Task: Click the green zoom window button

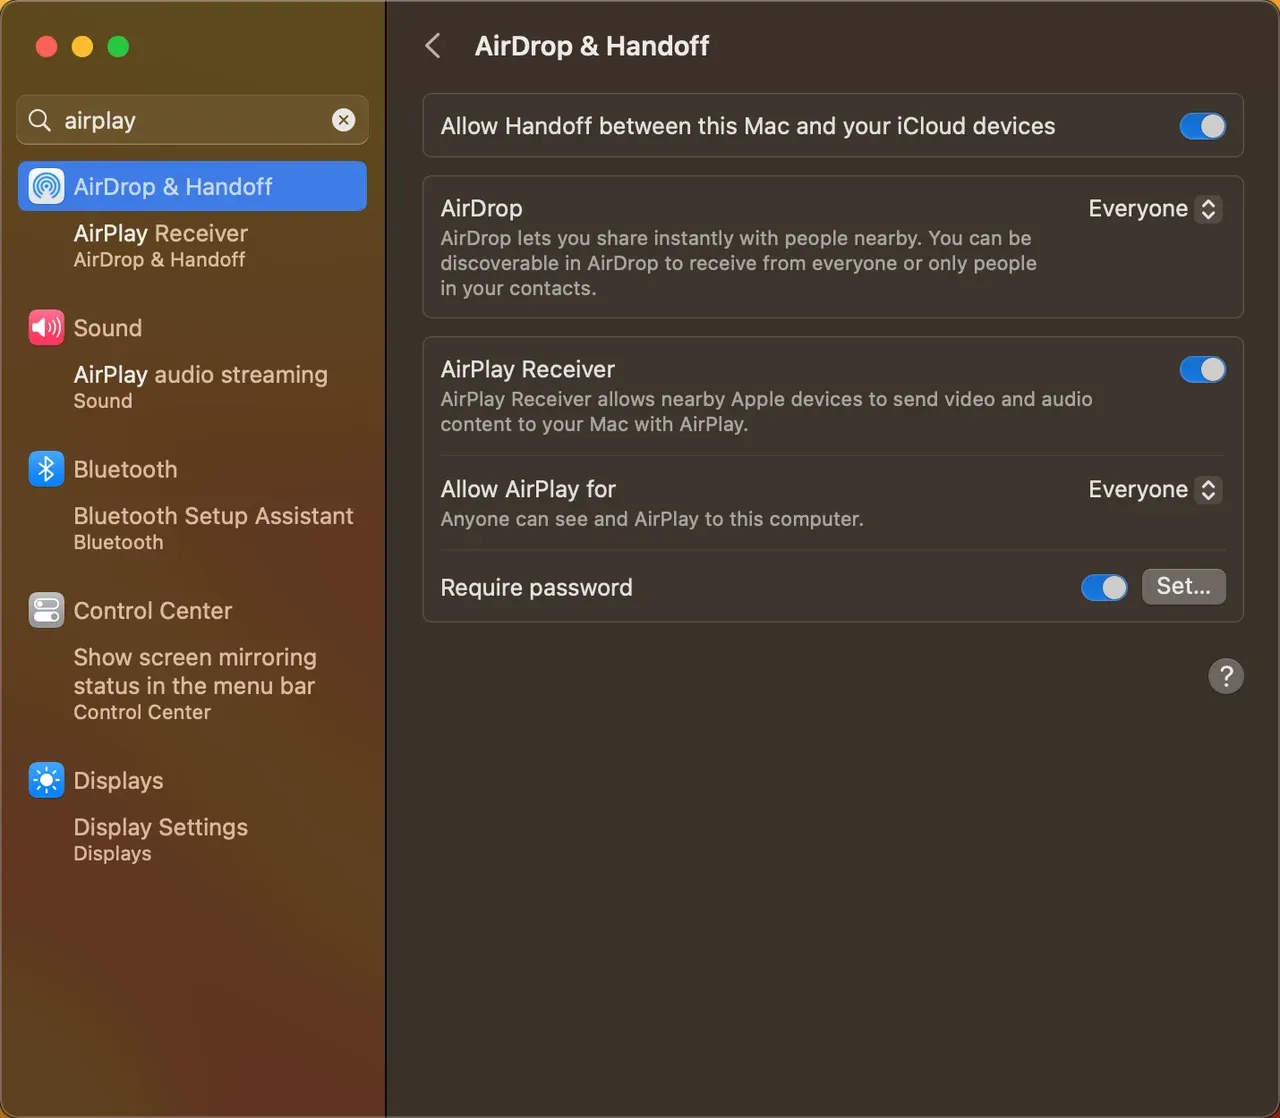Action: pos(118,46)
